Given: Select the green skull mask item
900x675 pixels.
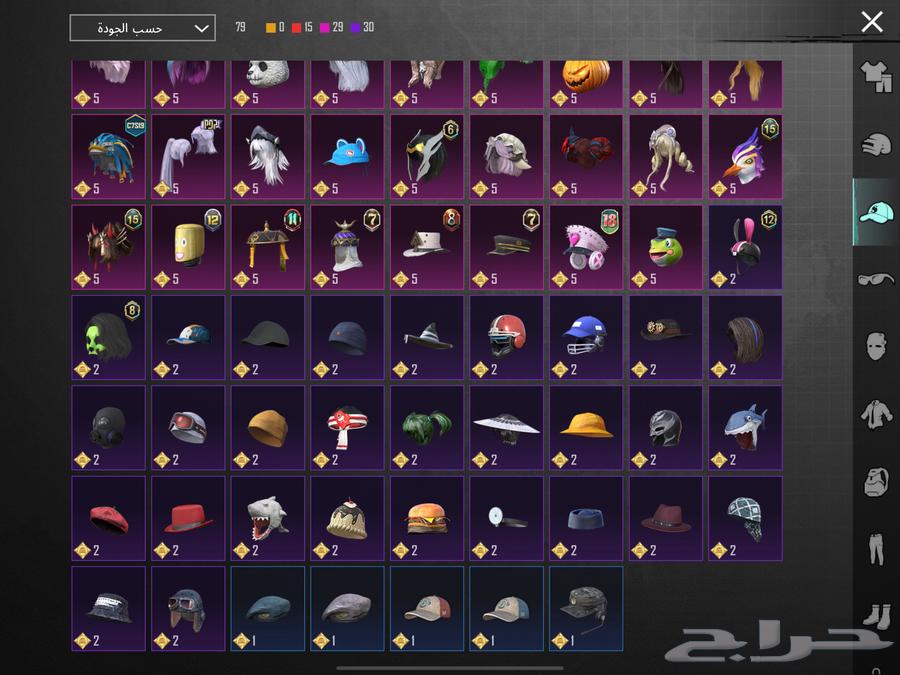Looking at the screenshot, I should pyautogui.click(x=108, y=337).
